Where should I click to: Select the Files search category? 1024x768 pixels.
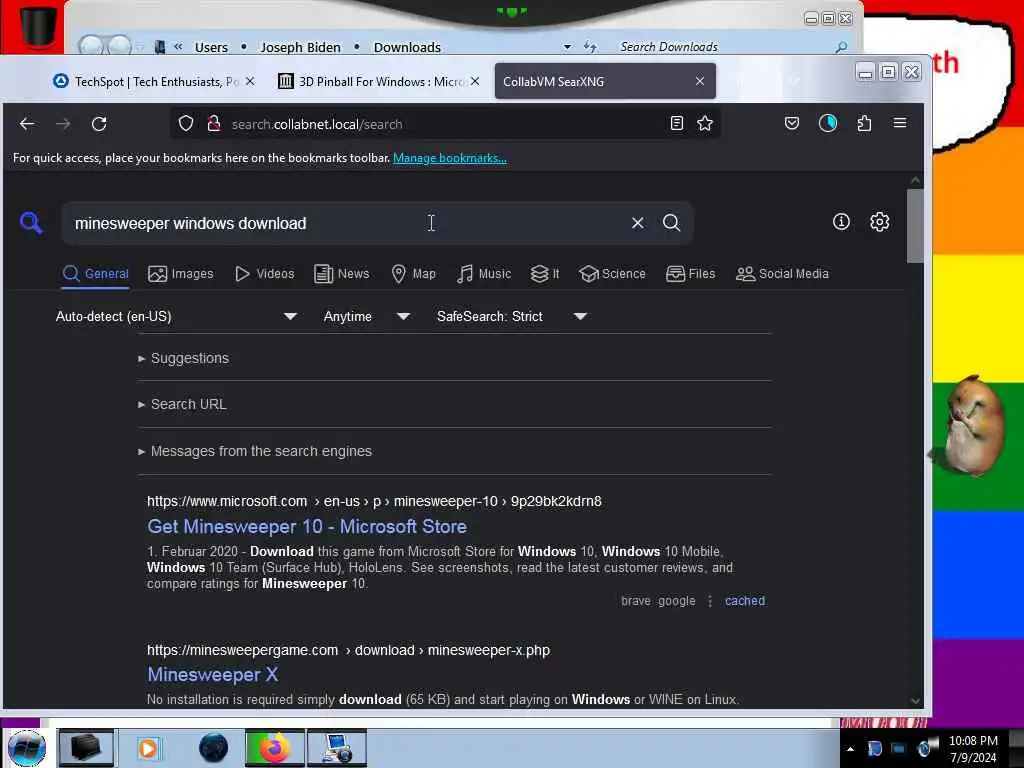(690, 274)
